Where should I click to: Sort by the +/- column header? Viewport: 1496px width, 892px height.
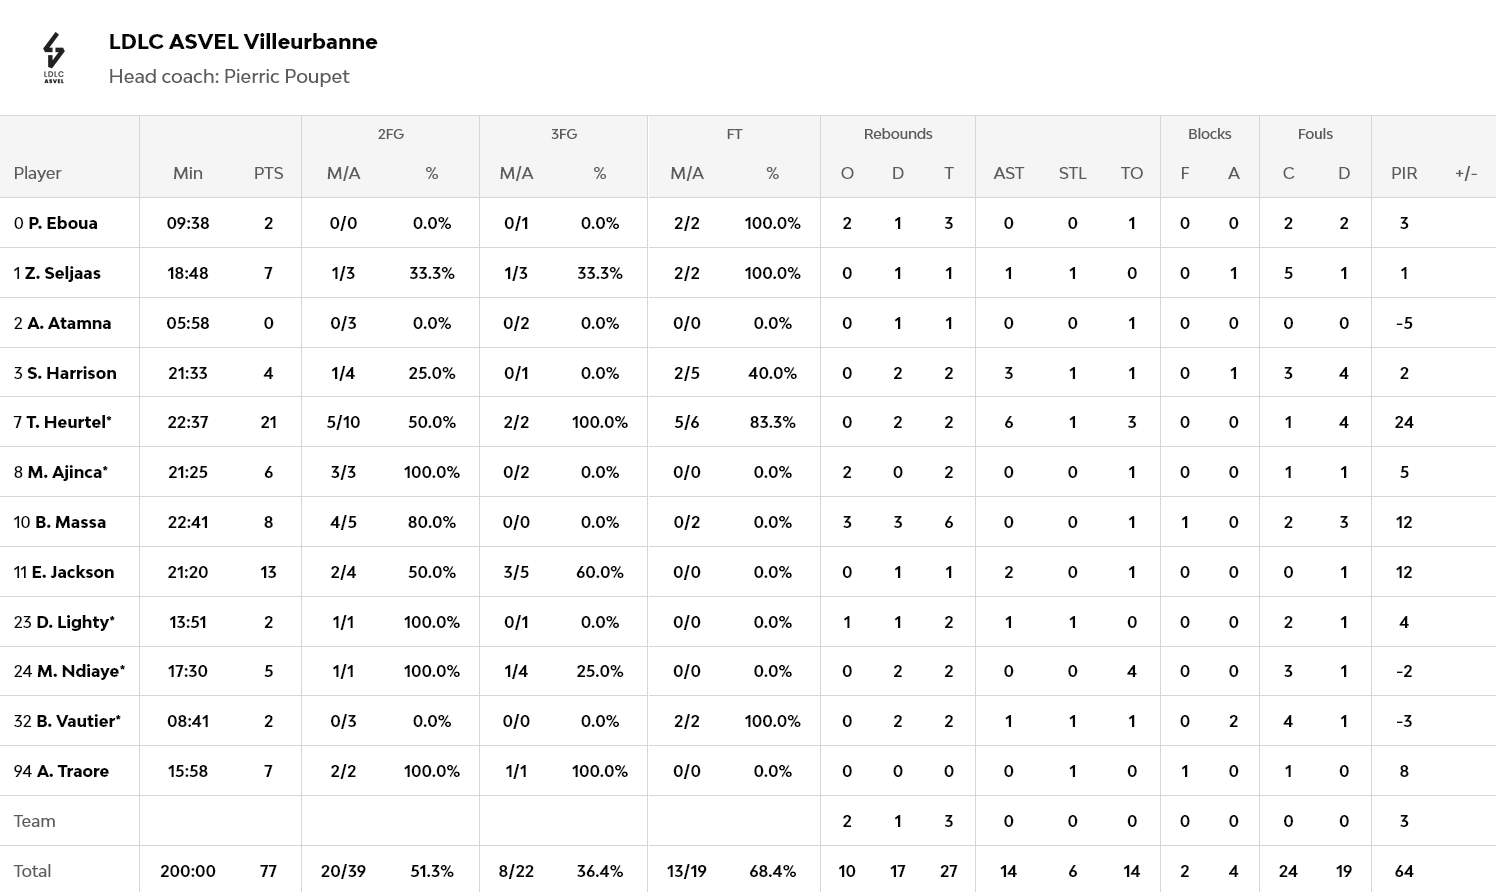click(1466, 173)
